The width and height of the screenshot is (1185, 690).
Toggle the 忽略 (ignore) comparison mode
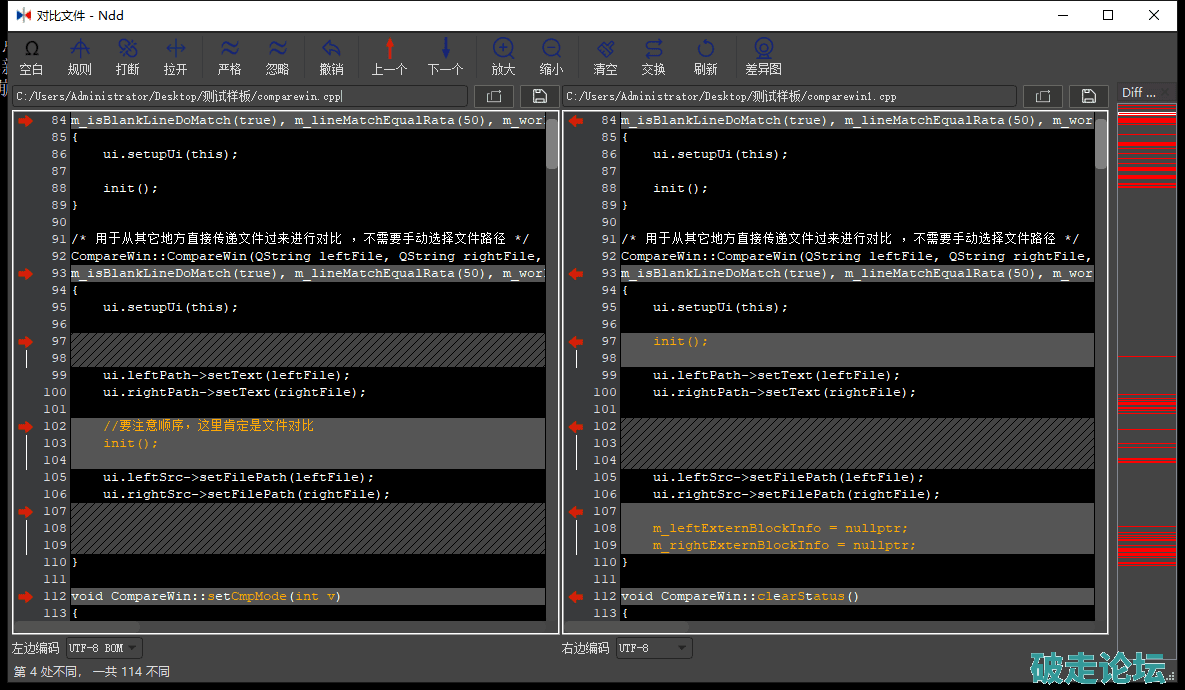point(278,57)
